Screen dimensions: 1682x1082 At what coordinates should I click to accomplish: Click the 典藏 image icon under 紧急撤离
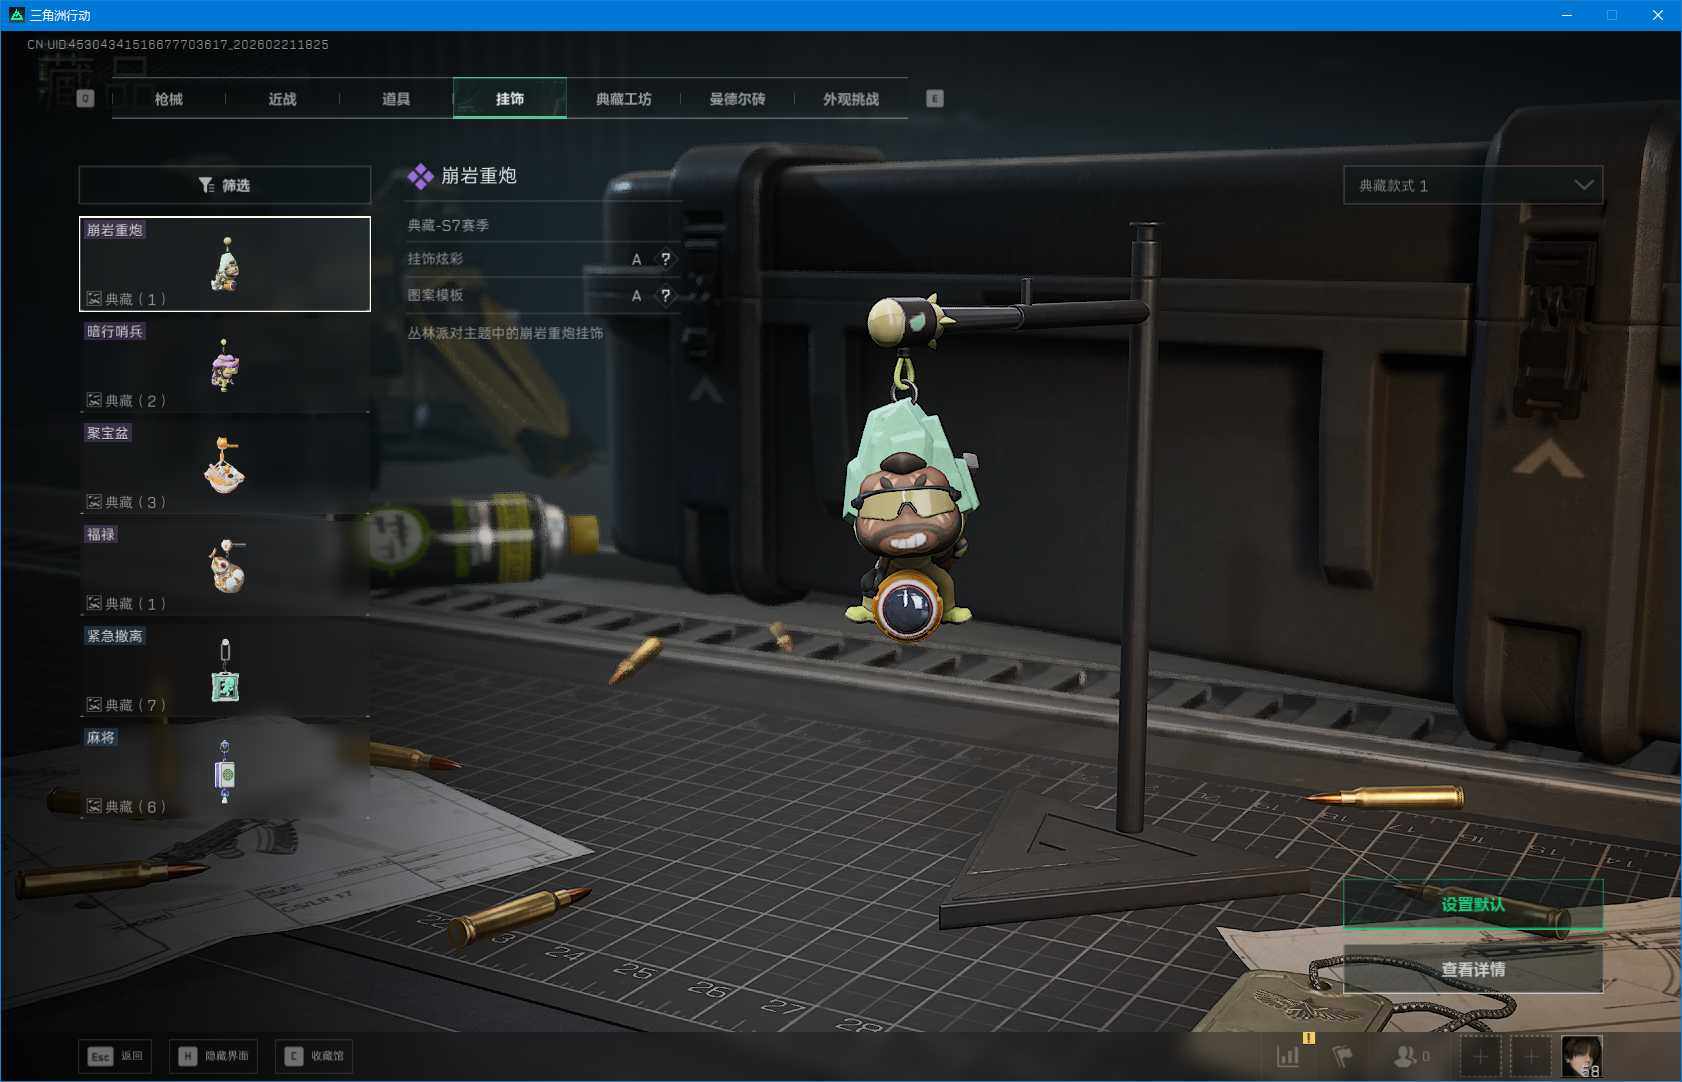click(94, 704)
